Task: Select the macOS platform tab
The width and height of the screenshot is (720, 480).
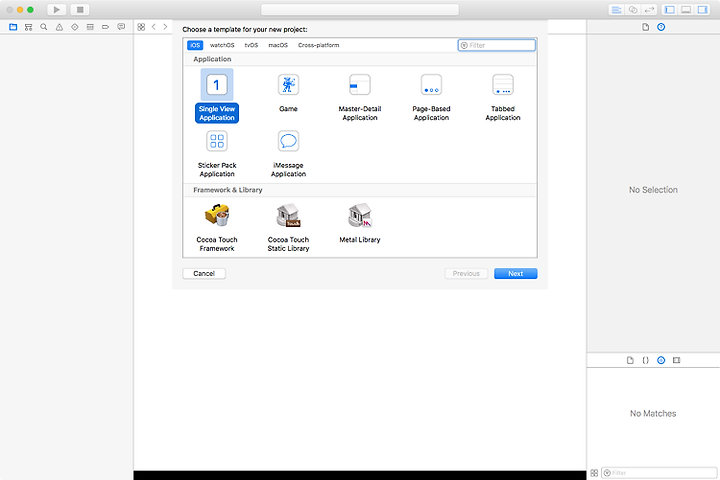Action: (x=278, y=45)
